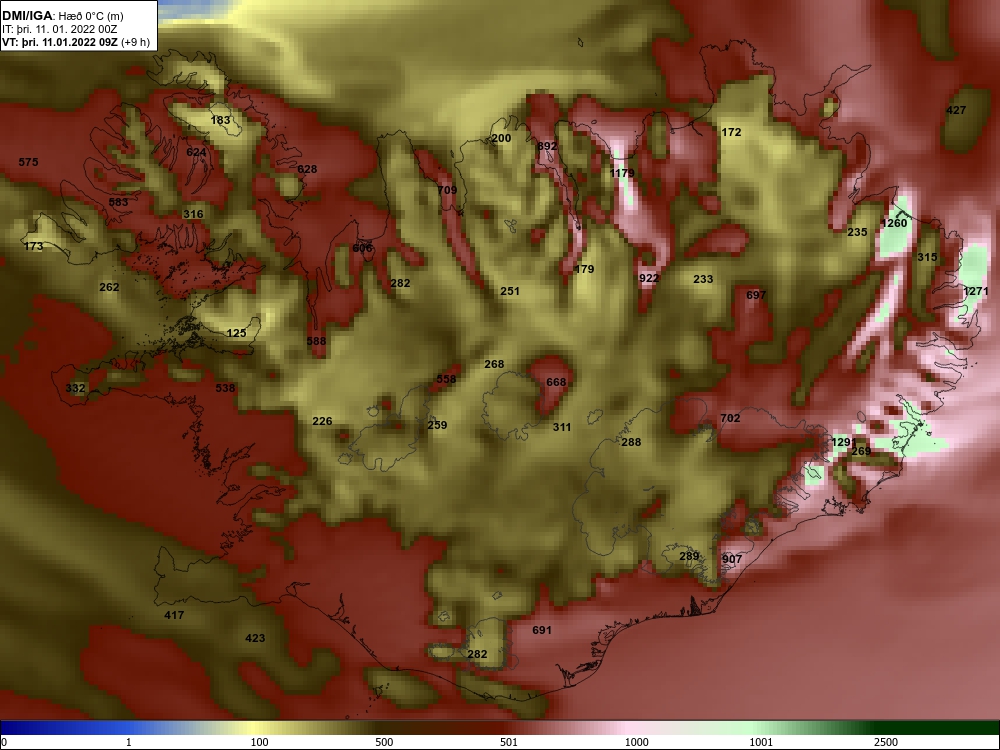Viewport: 1000px width, 750px height.
Task: Select the map value 691
Action: 541,630
